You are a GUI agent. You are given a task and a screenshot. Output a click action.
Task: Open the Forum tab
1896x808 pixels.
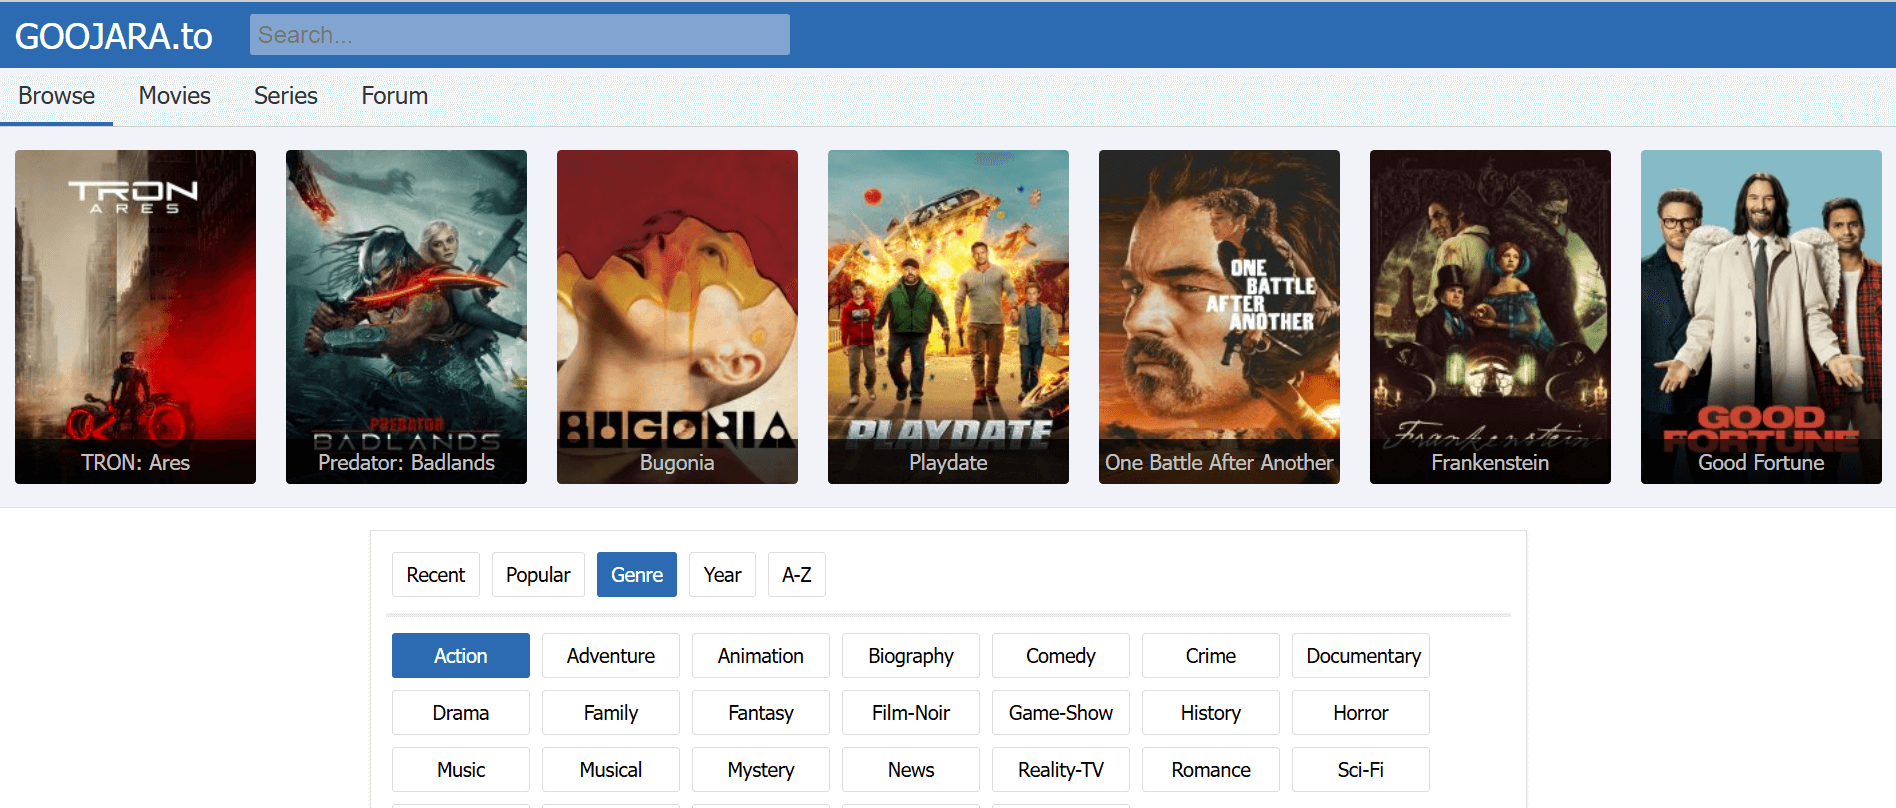[394, 96]
